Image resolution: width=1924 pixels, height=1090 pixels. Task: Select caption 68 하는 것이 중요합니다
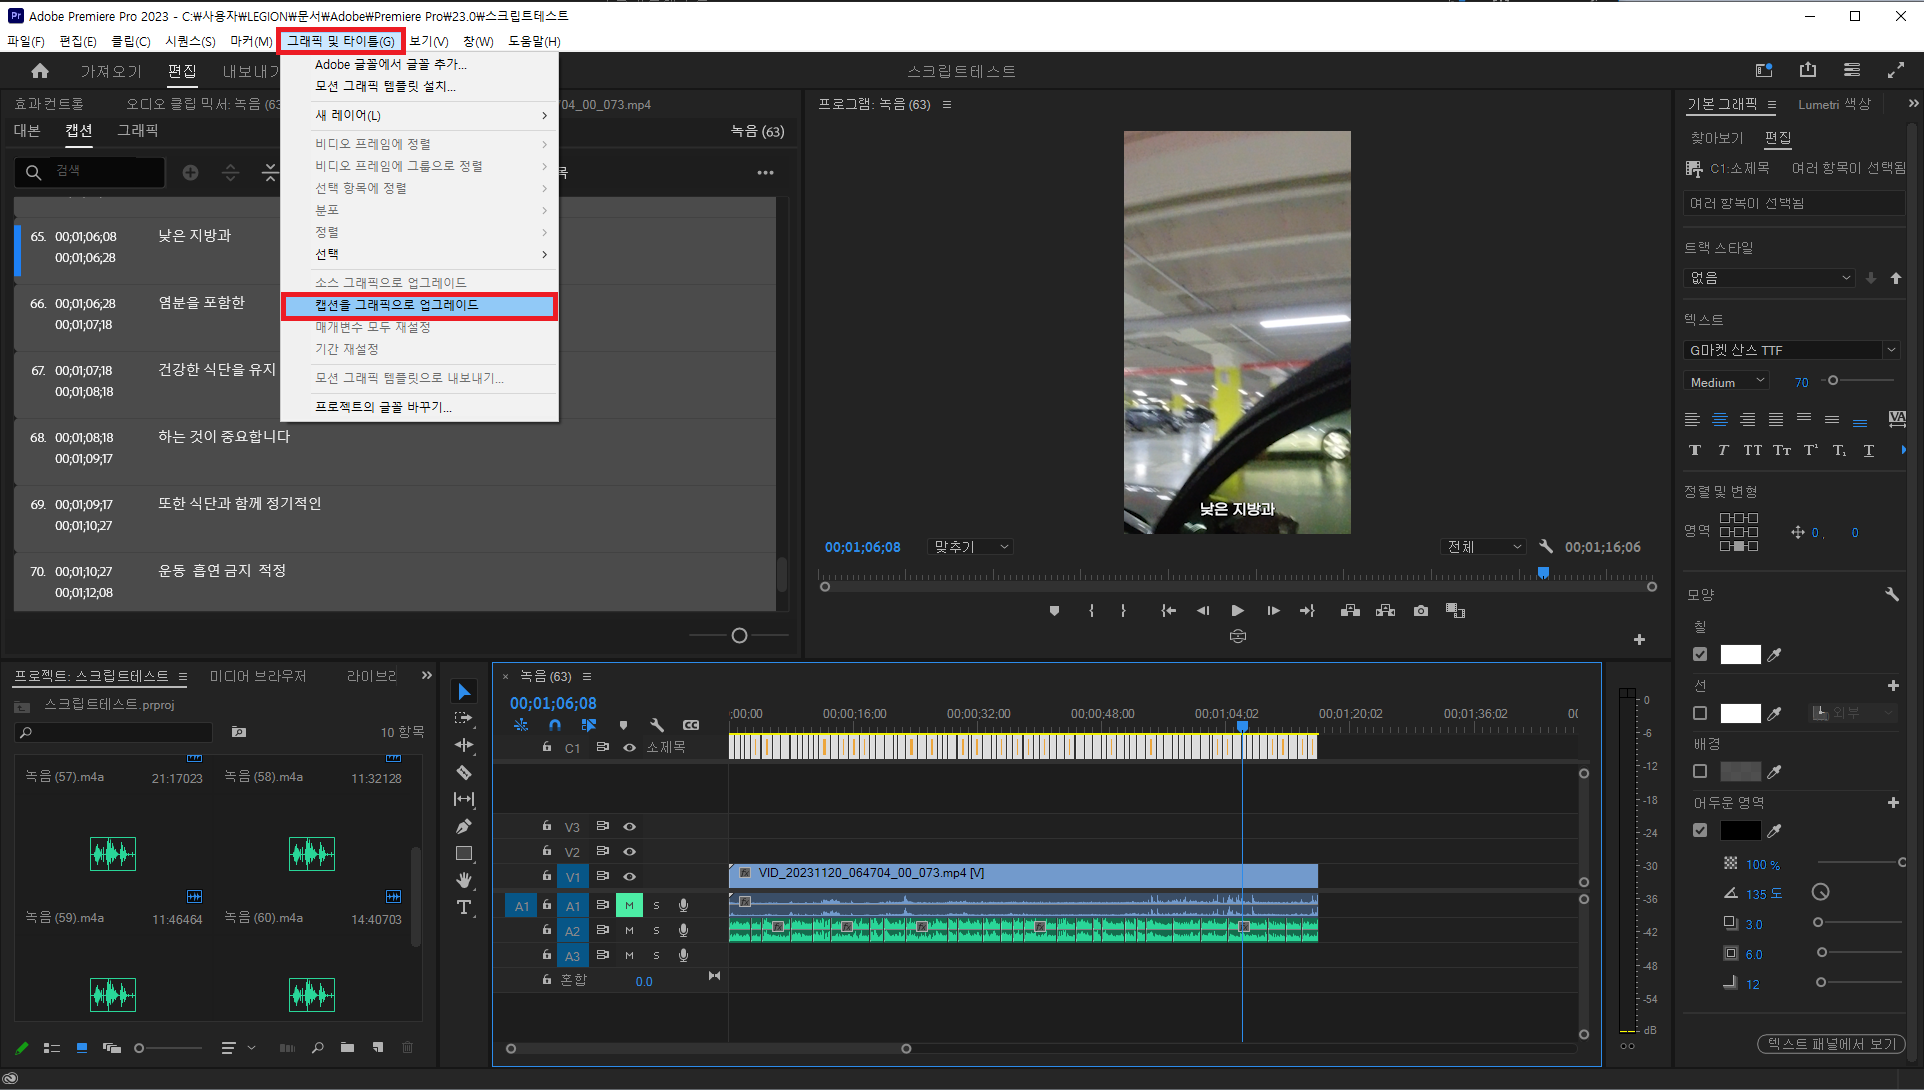(224, 437)
